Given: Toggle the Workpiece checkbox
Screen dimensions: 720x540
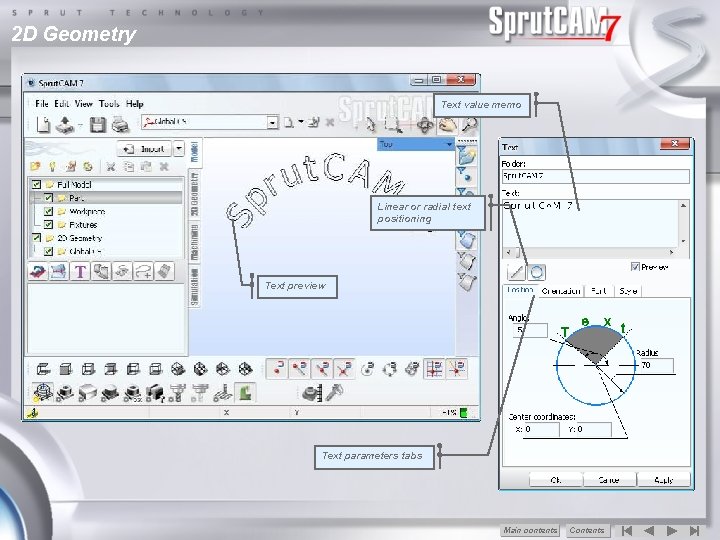Looking at the screenshot, I should click(x=48, y=211).
